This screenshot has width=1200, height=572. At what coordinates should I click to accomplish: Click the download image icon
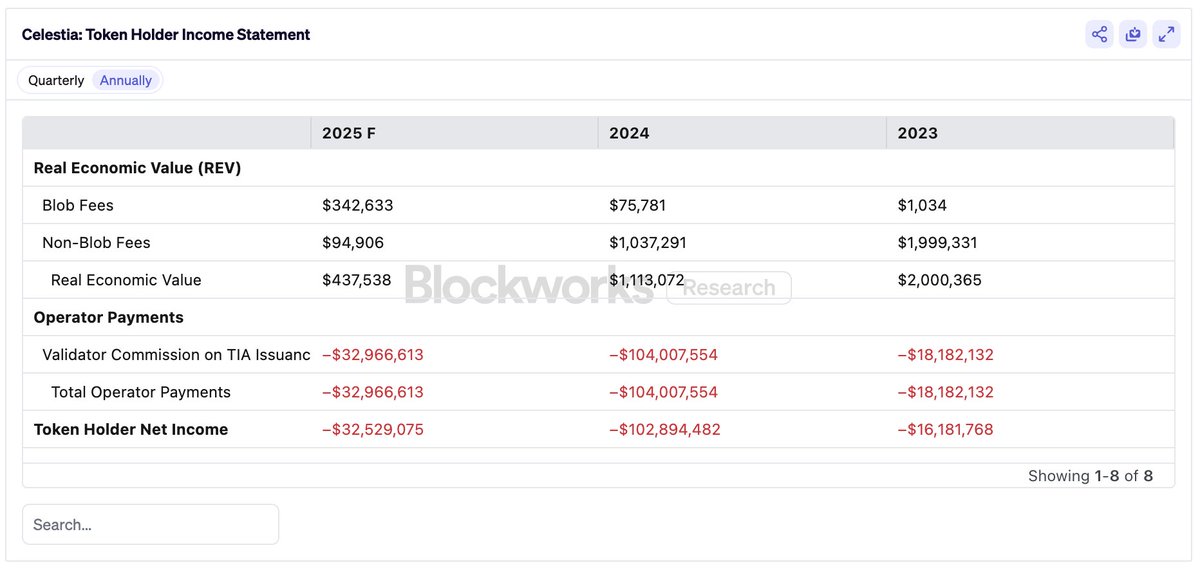1133,34
